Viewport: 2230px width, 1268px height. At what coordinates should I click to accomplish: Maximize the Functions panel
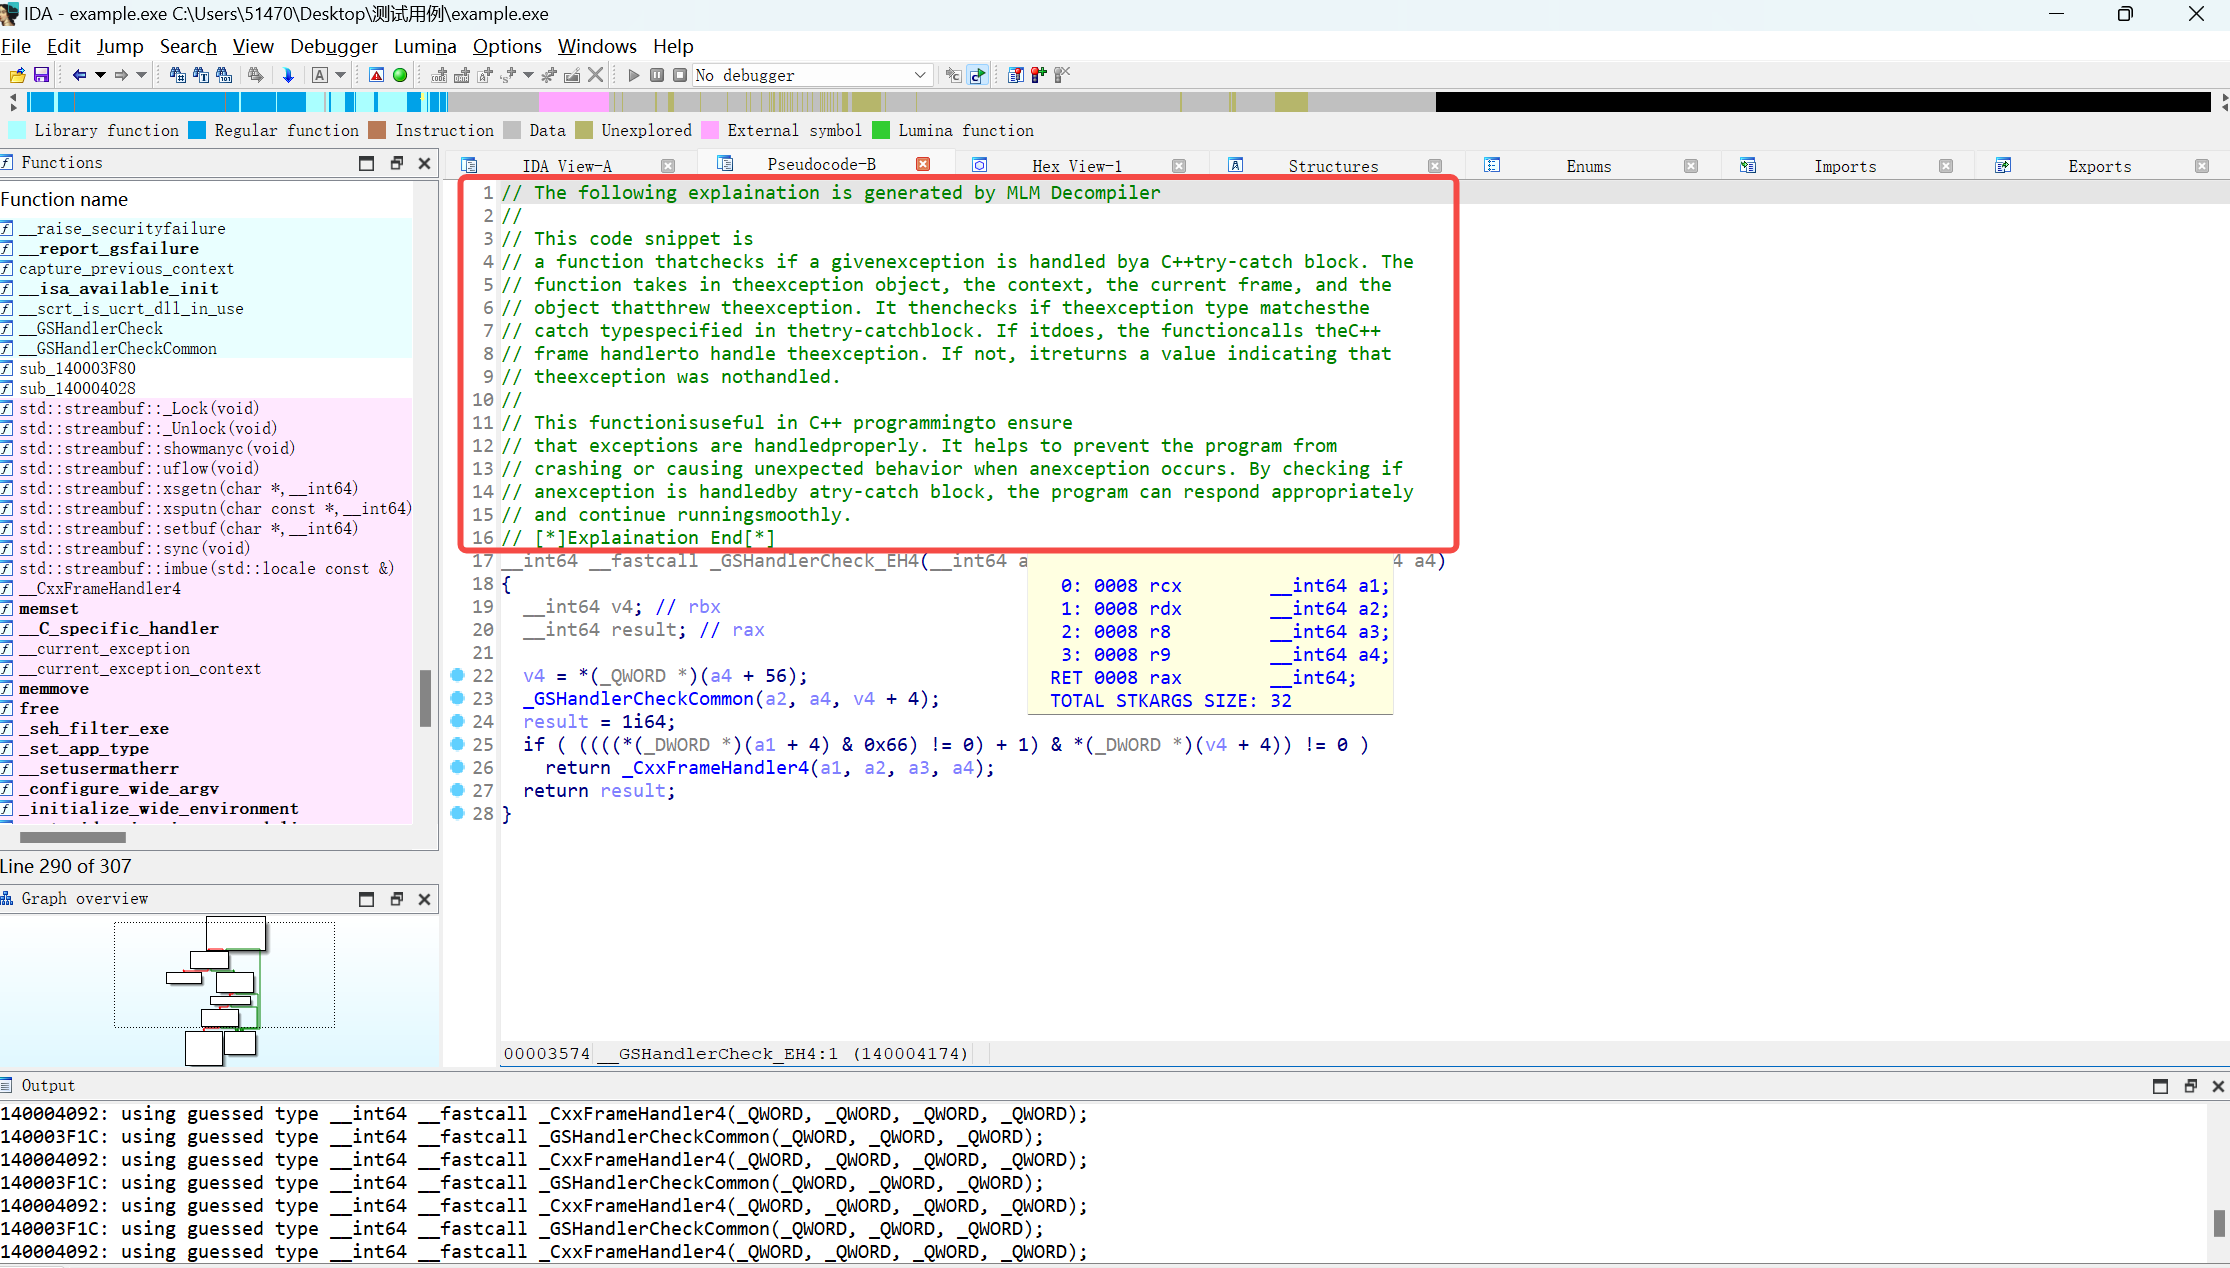[366, 163]
